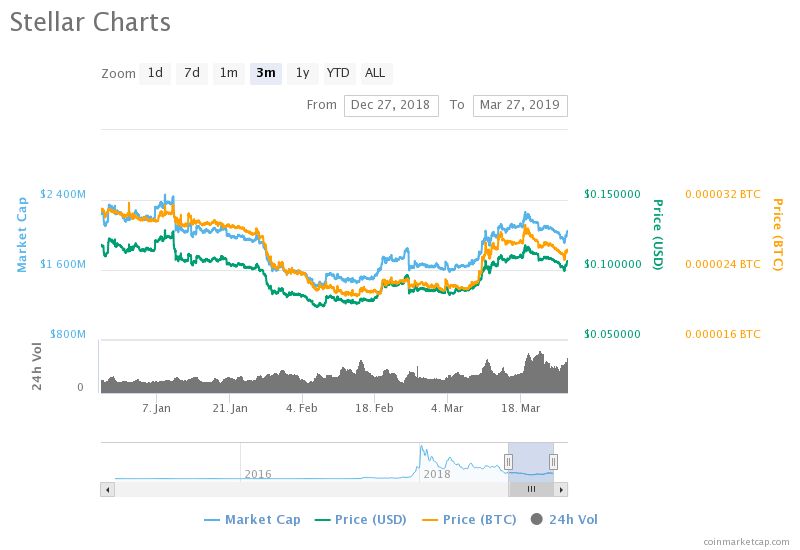Click the navigator right range handle
800x550 pixels.
point(553,462)
